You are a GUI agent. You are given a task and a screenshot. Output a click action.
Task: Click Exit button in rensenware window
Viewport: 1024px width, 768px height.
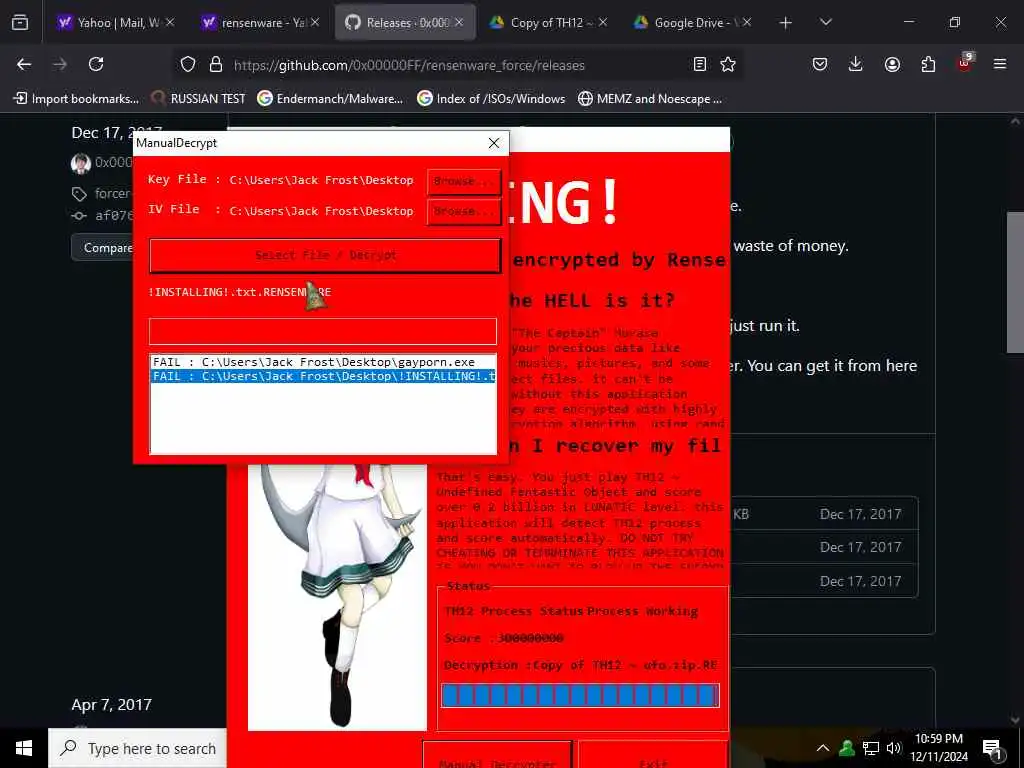pos(653,755)
